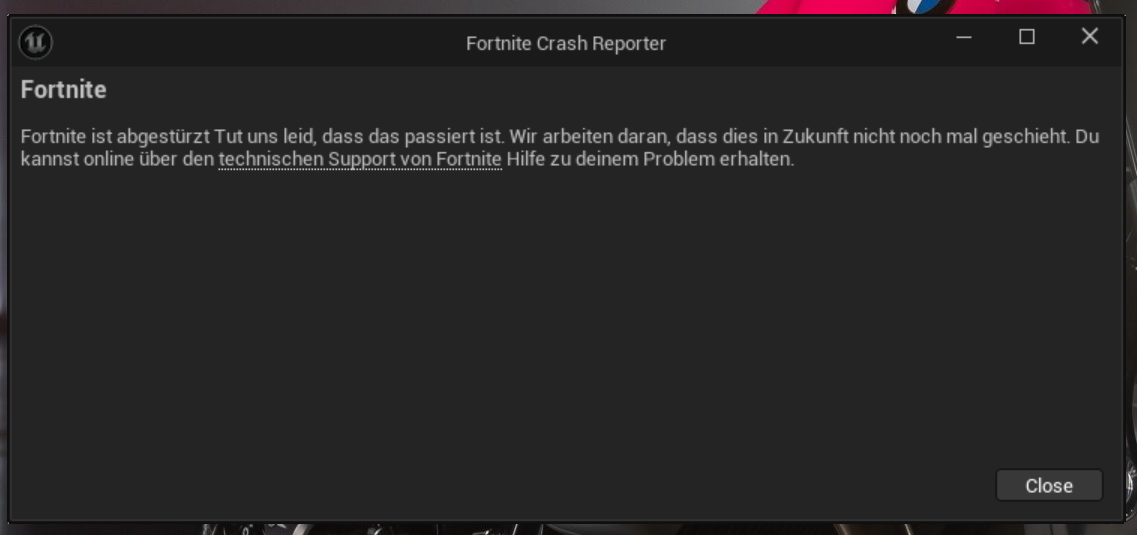Click the Unreal Engine logo icon
This screenshot has height=535, width=1137.
point(35,43)
